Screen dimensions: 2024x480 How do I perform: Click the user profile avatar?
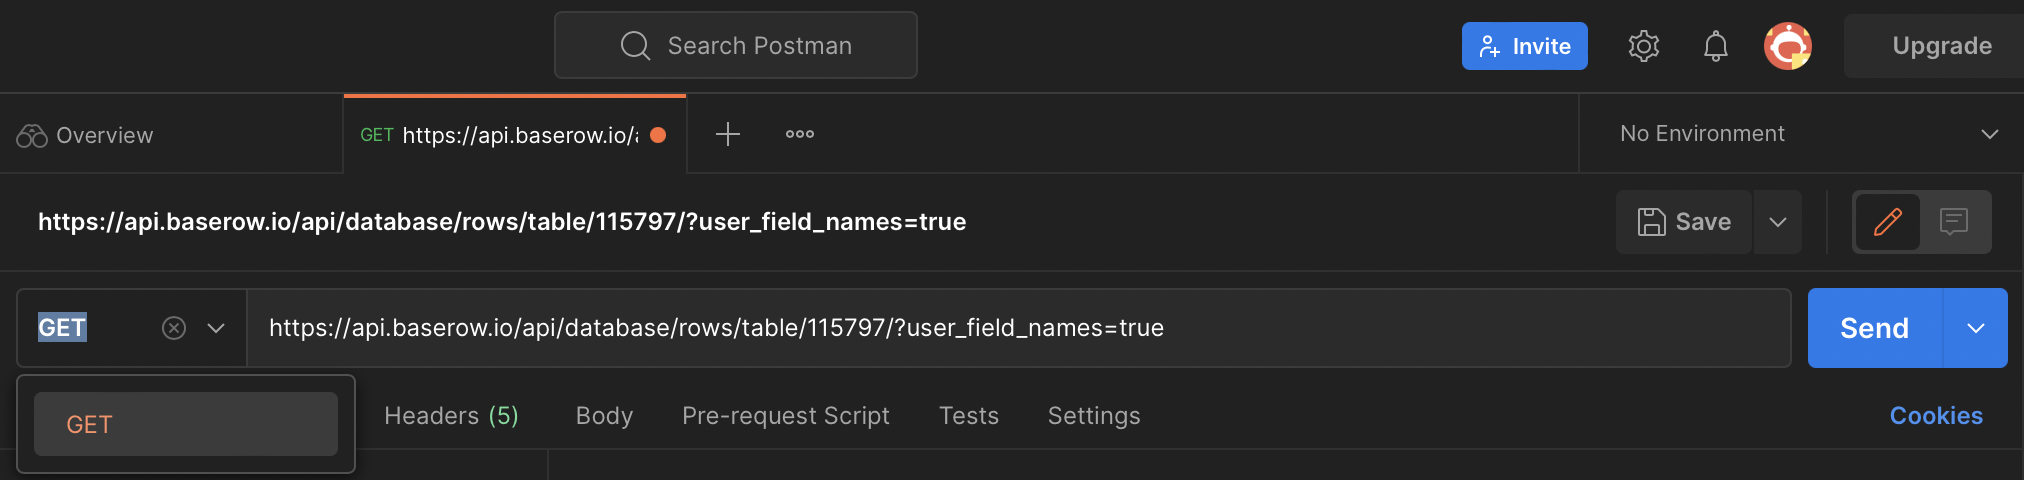1788,46
